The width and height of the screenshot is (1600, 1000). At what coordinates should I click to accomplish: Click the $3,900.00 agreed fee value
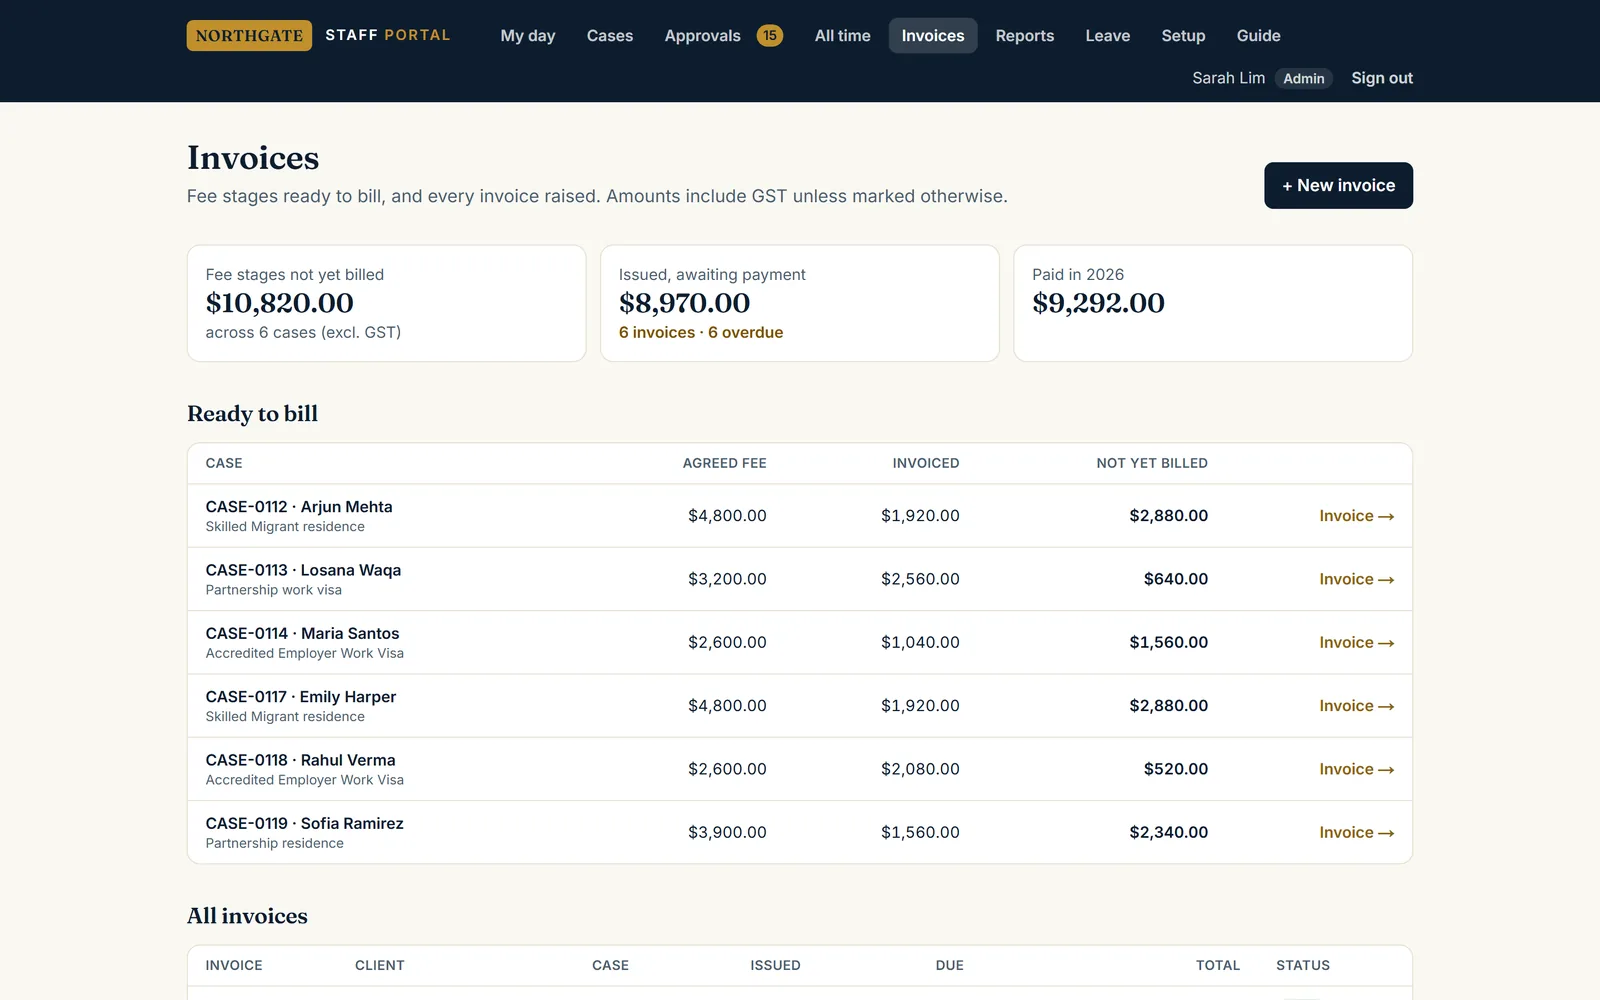click(727, 832)
